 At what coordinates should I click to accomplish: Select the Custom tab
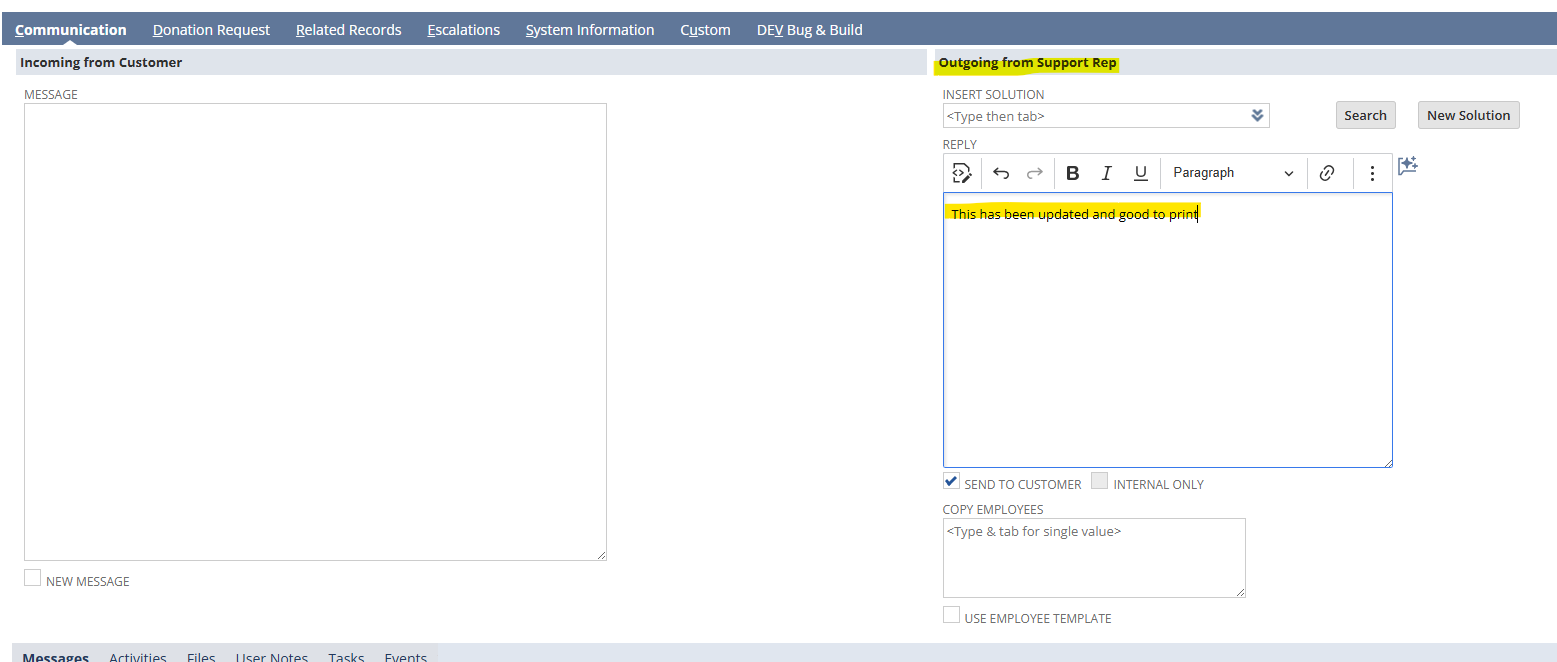705,30
